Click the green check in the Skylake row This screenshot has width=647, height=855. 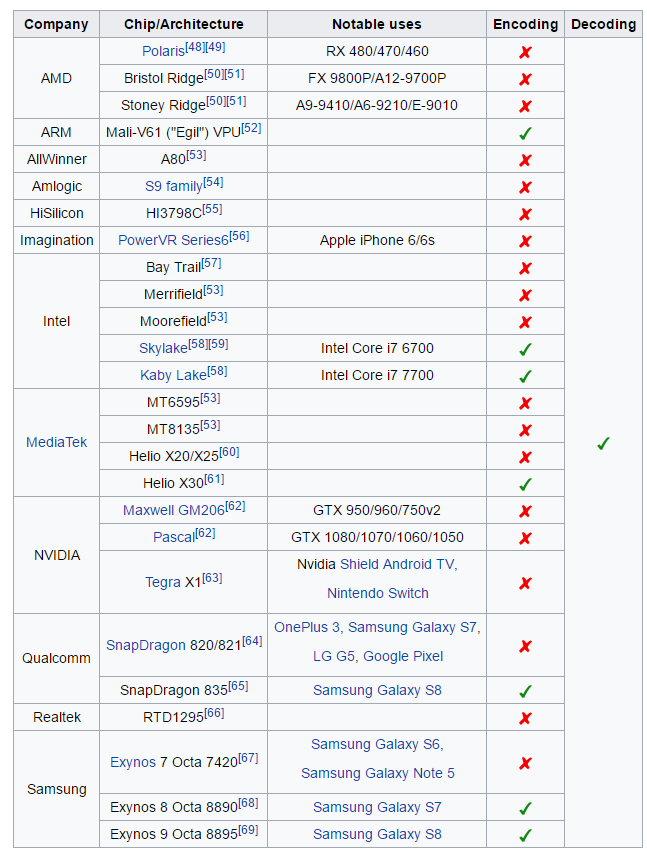pos(525,349)
